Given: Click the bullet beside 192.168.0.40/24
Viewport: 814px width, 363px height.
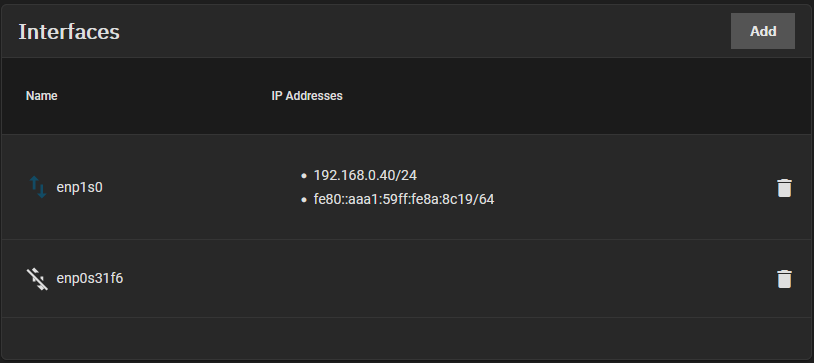Looking at the screenshot, I should click(x=304, y=176).
